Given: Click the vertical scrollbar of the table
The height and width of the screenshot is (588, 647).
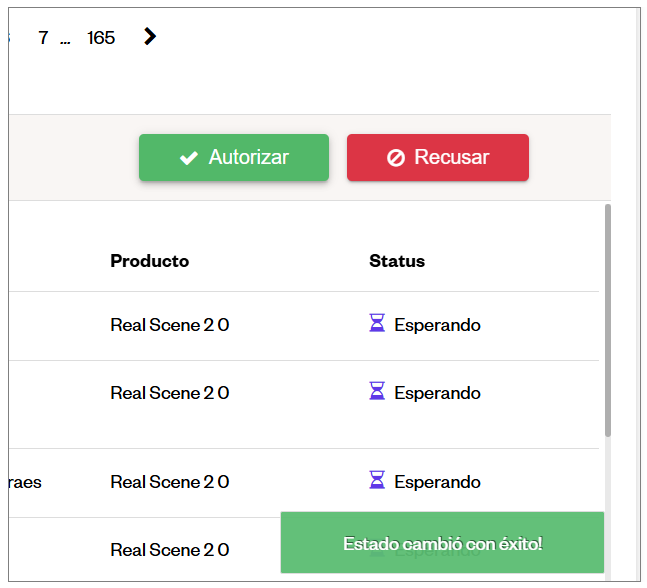Looking at the screenshot, I should [608, 320].
